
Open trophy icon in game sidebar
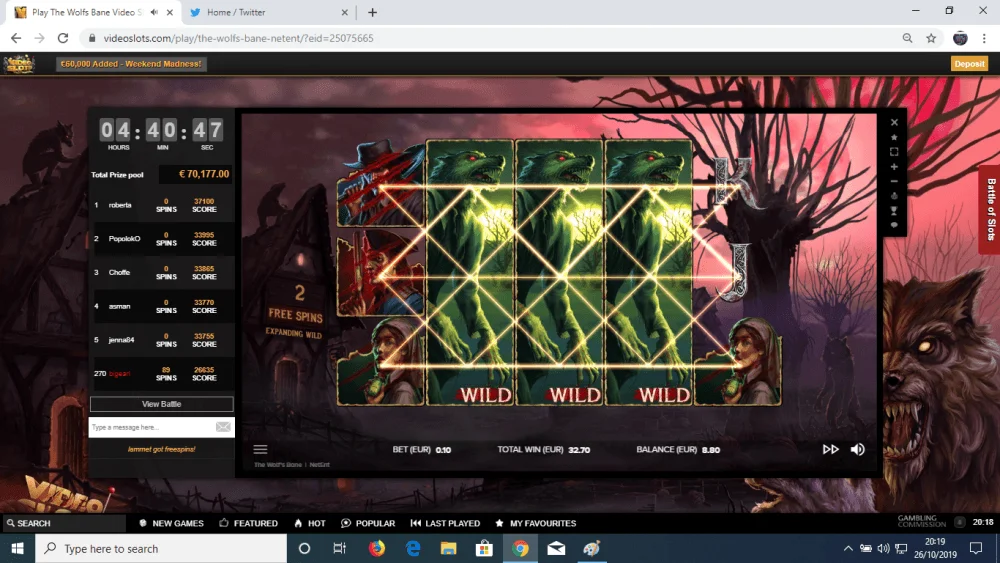tap(894, 210)
